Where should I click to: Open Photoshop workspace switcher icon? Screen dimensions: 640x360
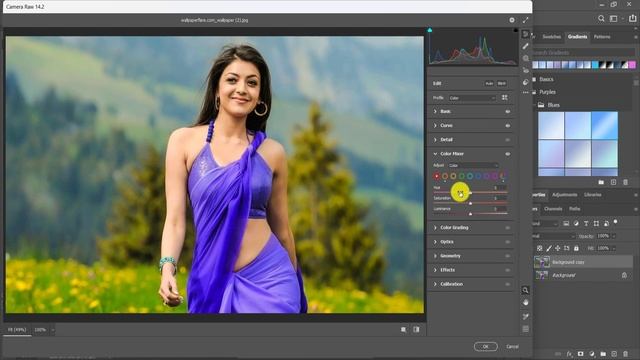click(x=613, y=18)
